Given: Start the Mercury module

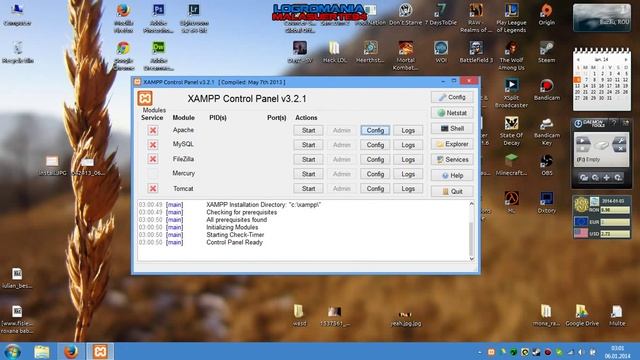Looking at the screenshot, I should tap(309, 174).
